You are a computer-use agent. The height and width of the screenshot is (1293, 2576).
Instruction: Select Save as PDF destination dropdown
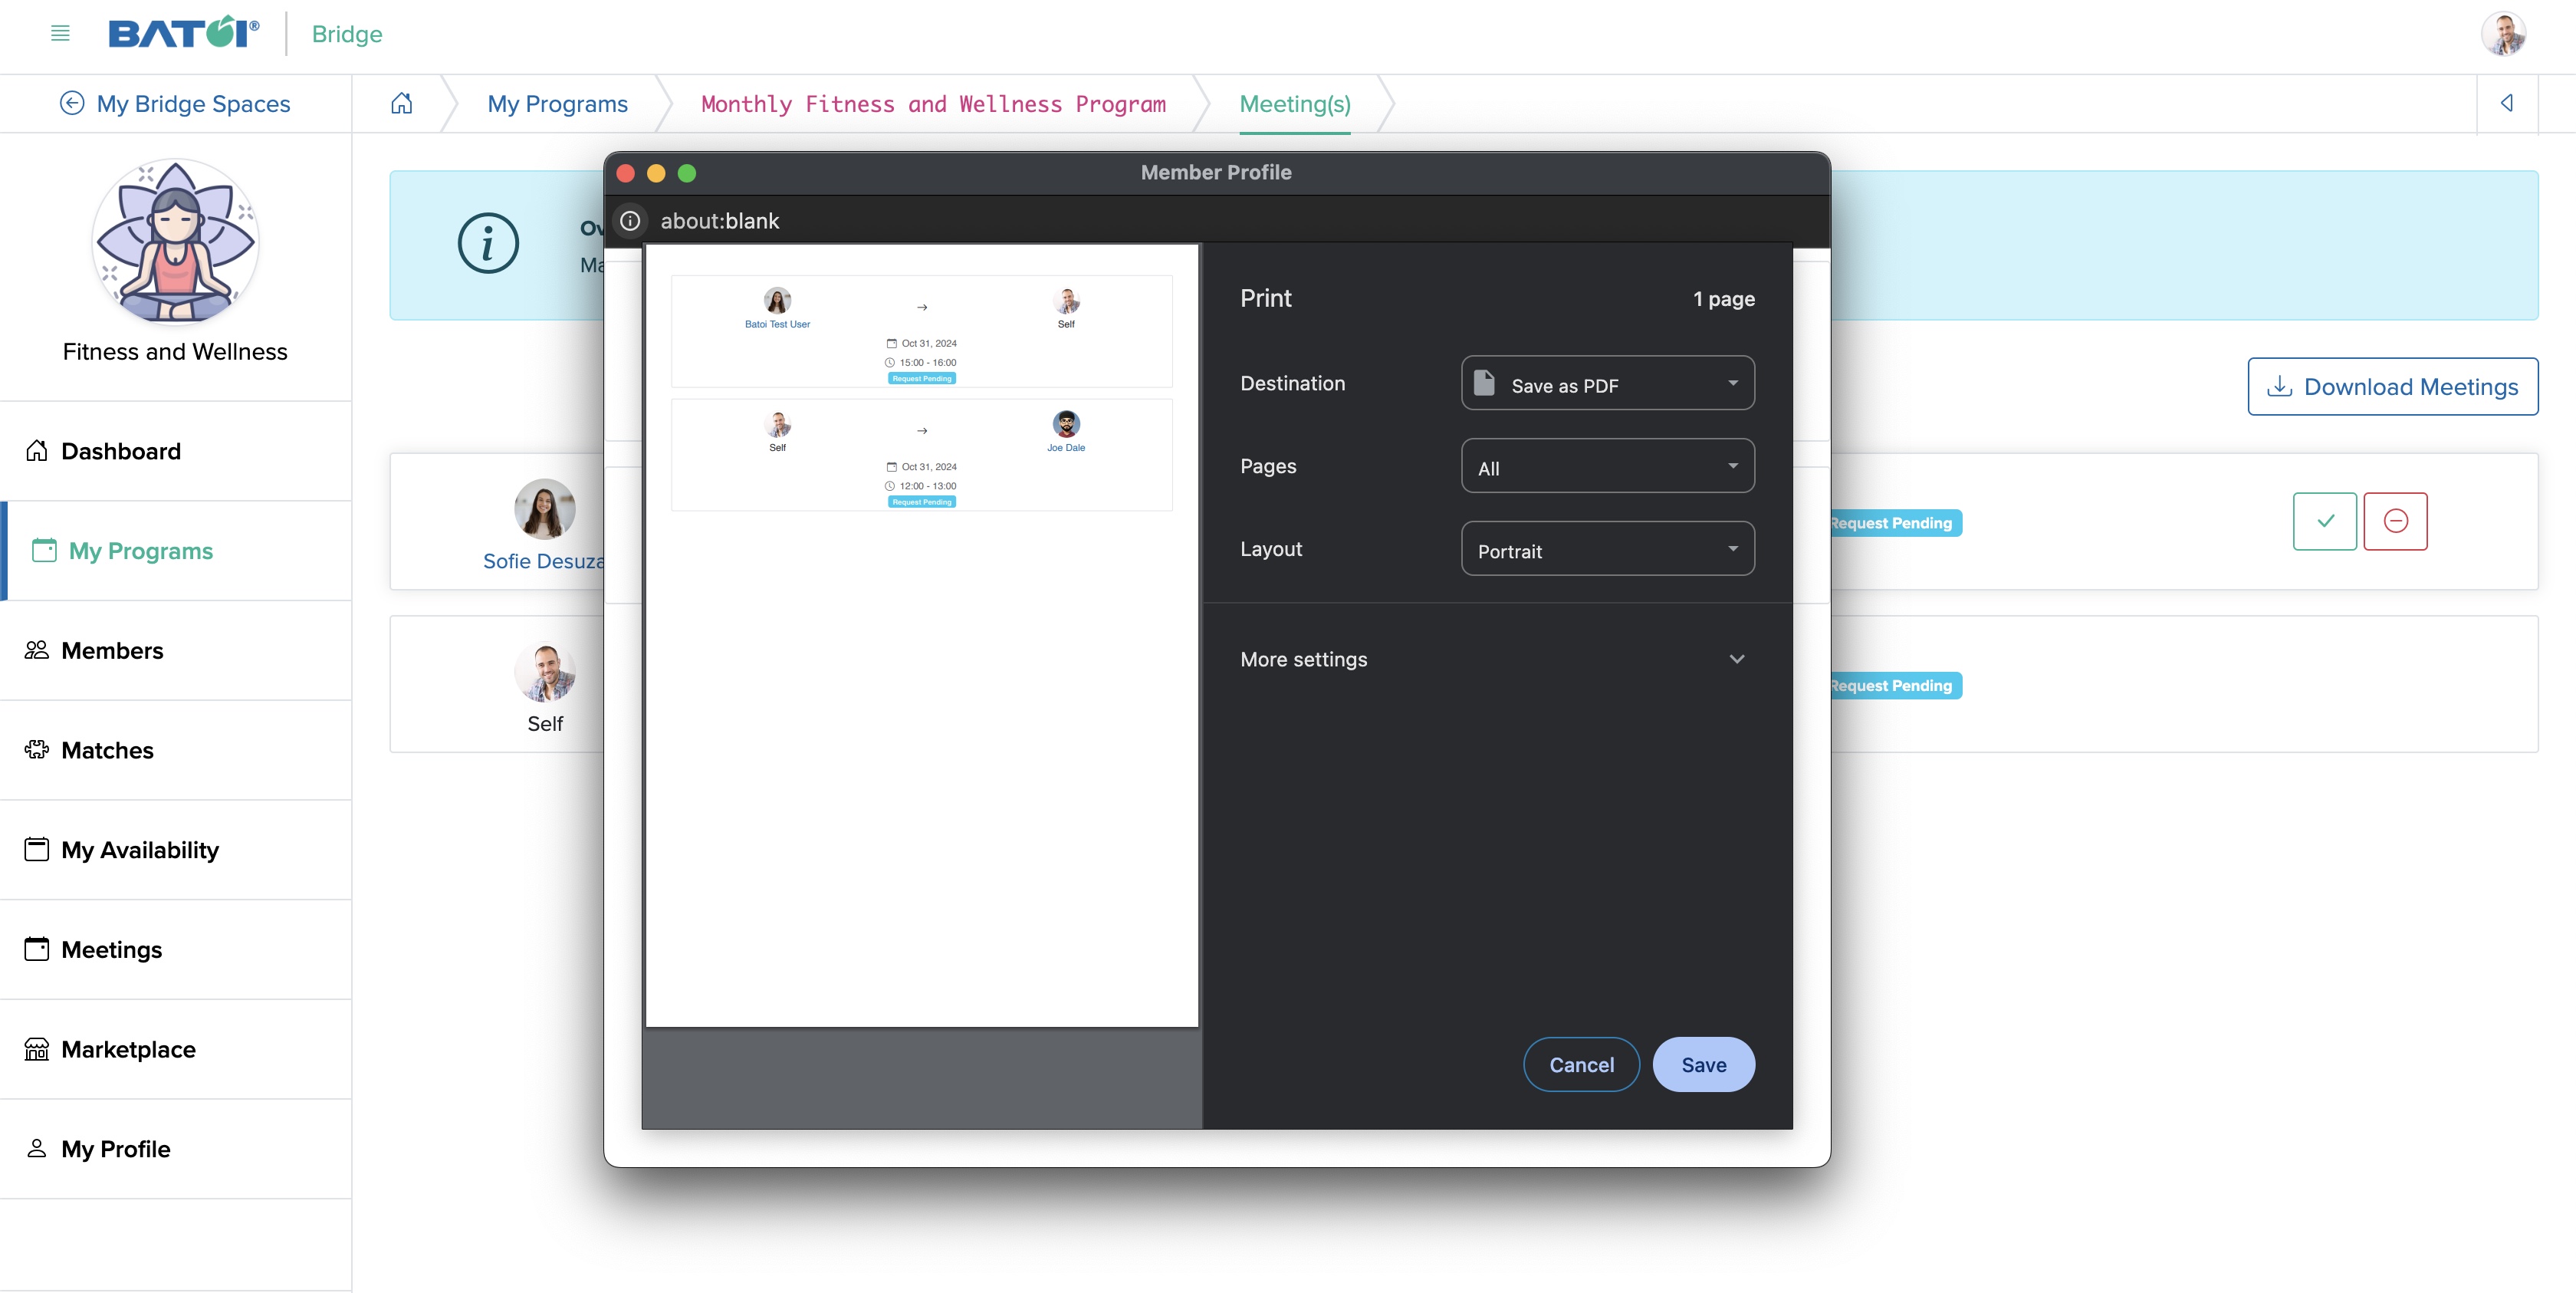pos(1607,383)
